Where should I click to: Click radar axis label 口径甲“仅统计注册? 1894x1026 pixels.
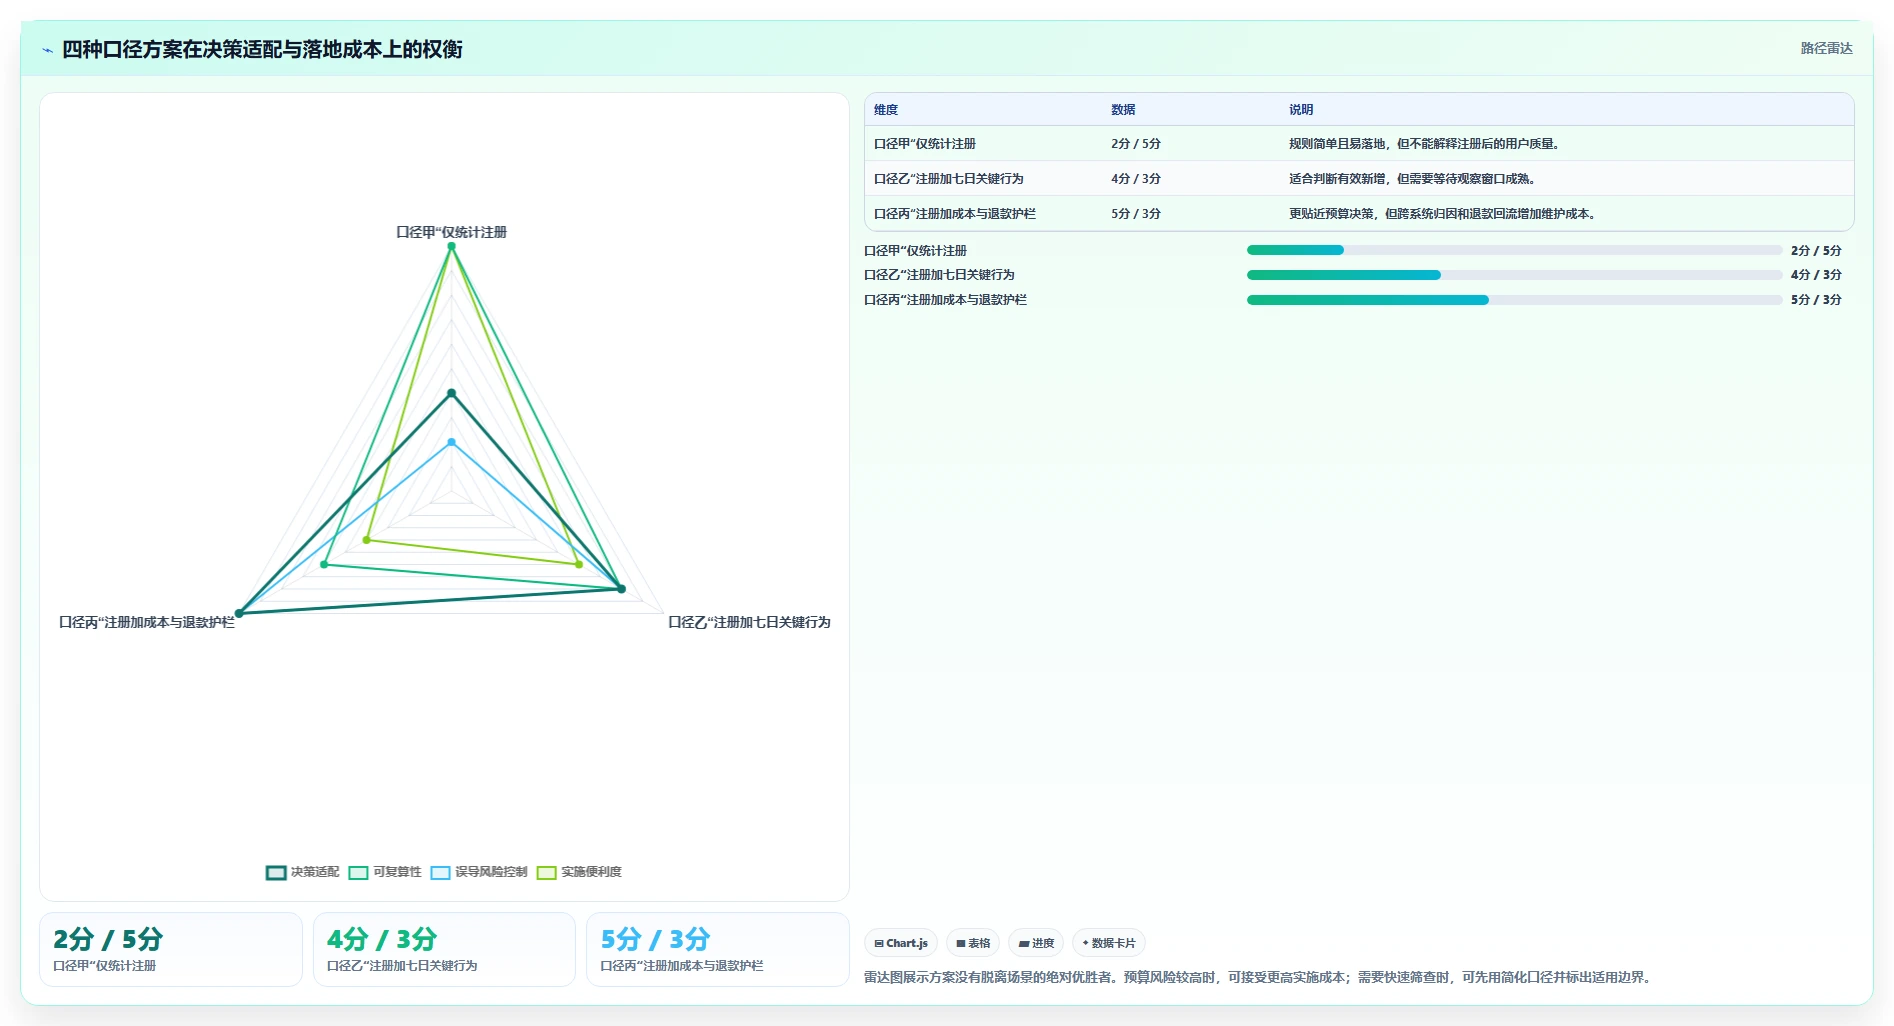(x=451, y=232)
